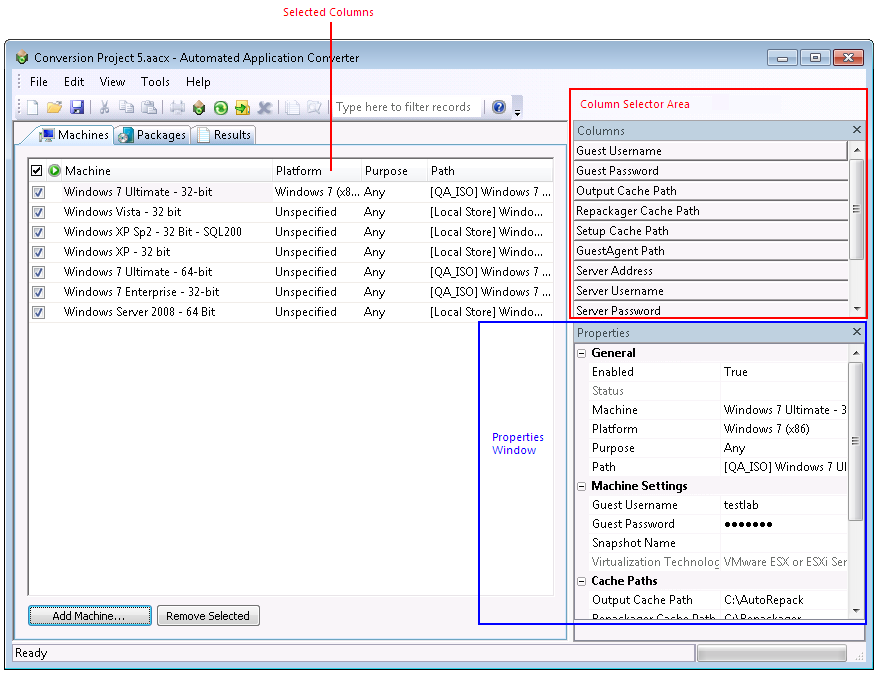878x676 pixels.
Task: Open Help via the blue question mark icon
Action: (498, 107)
